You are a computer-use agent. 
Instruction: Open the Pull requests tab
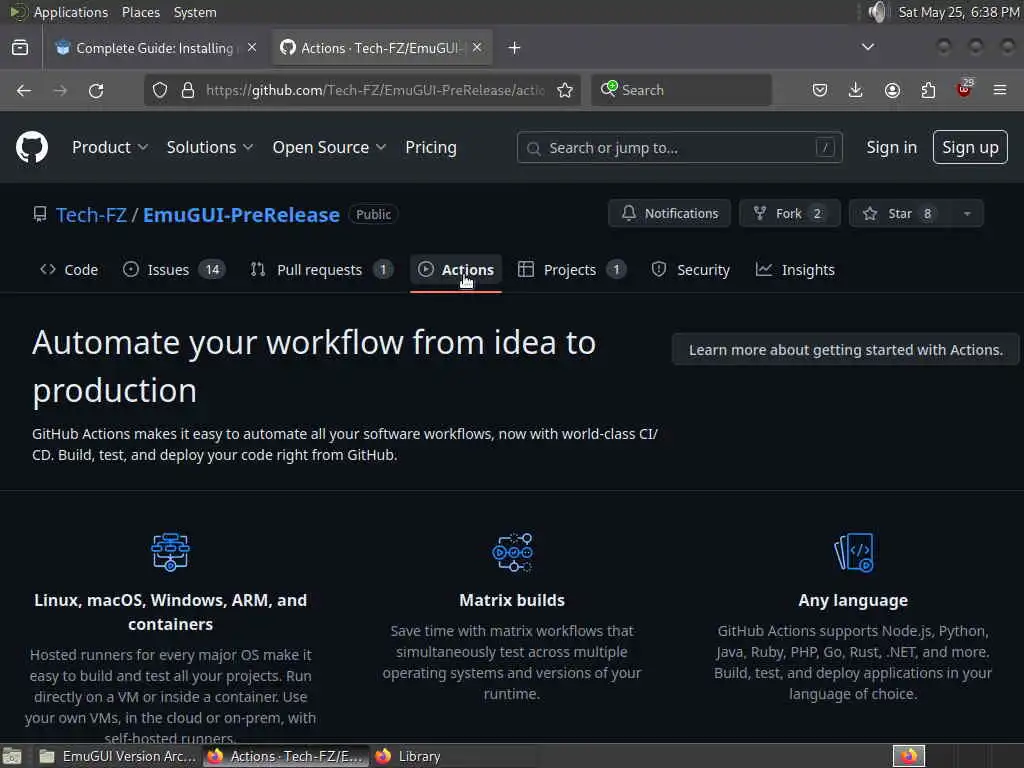321,270
